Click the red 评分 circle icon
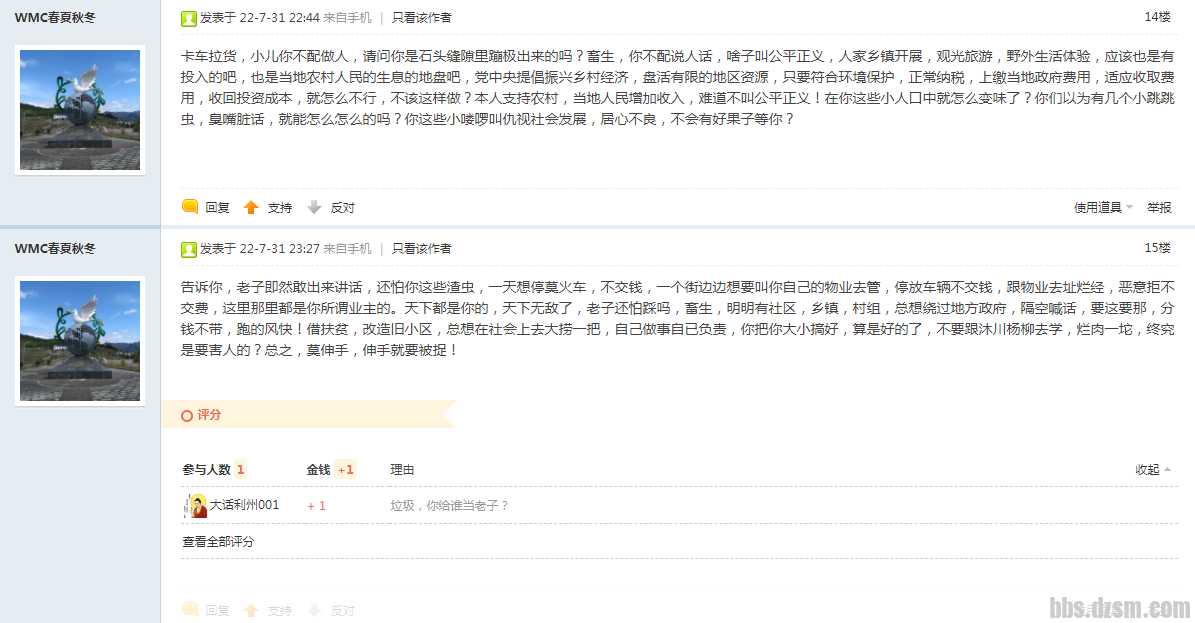The height and width of the screenshot is (623, 1195). click(x=187, y=416)
